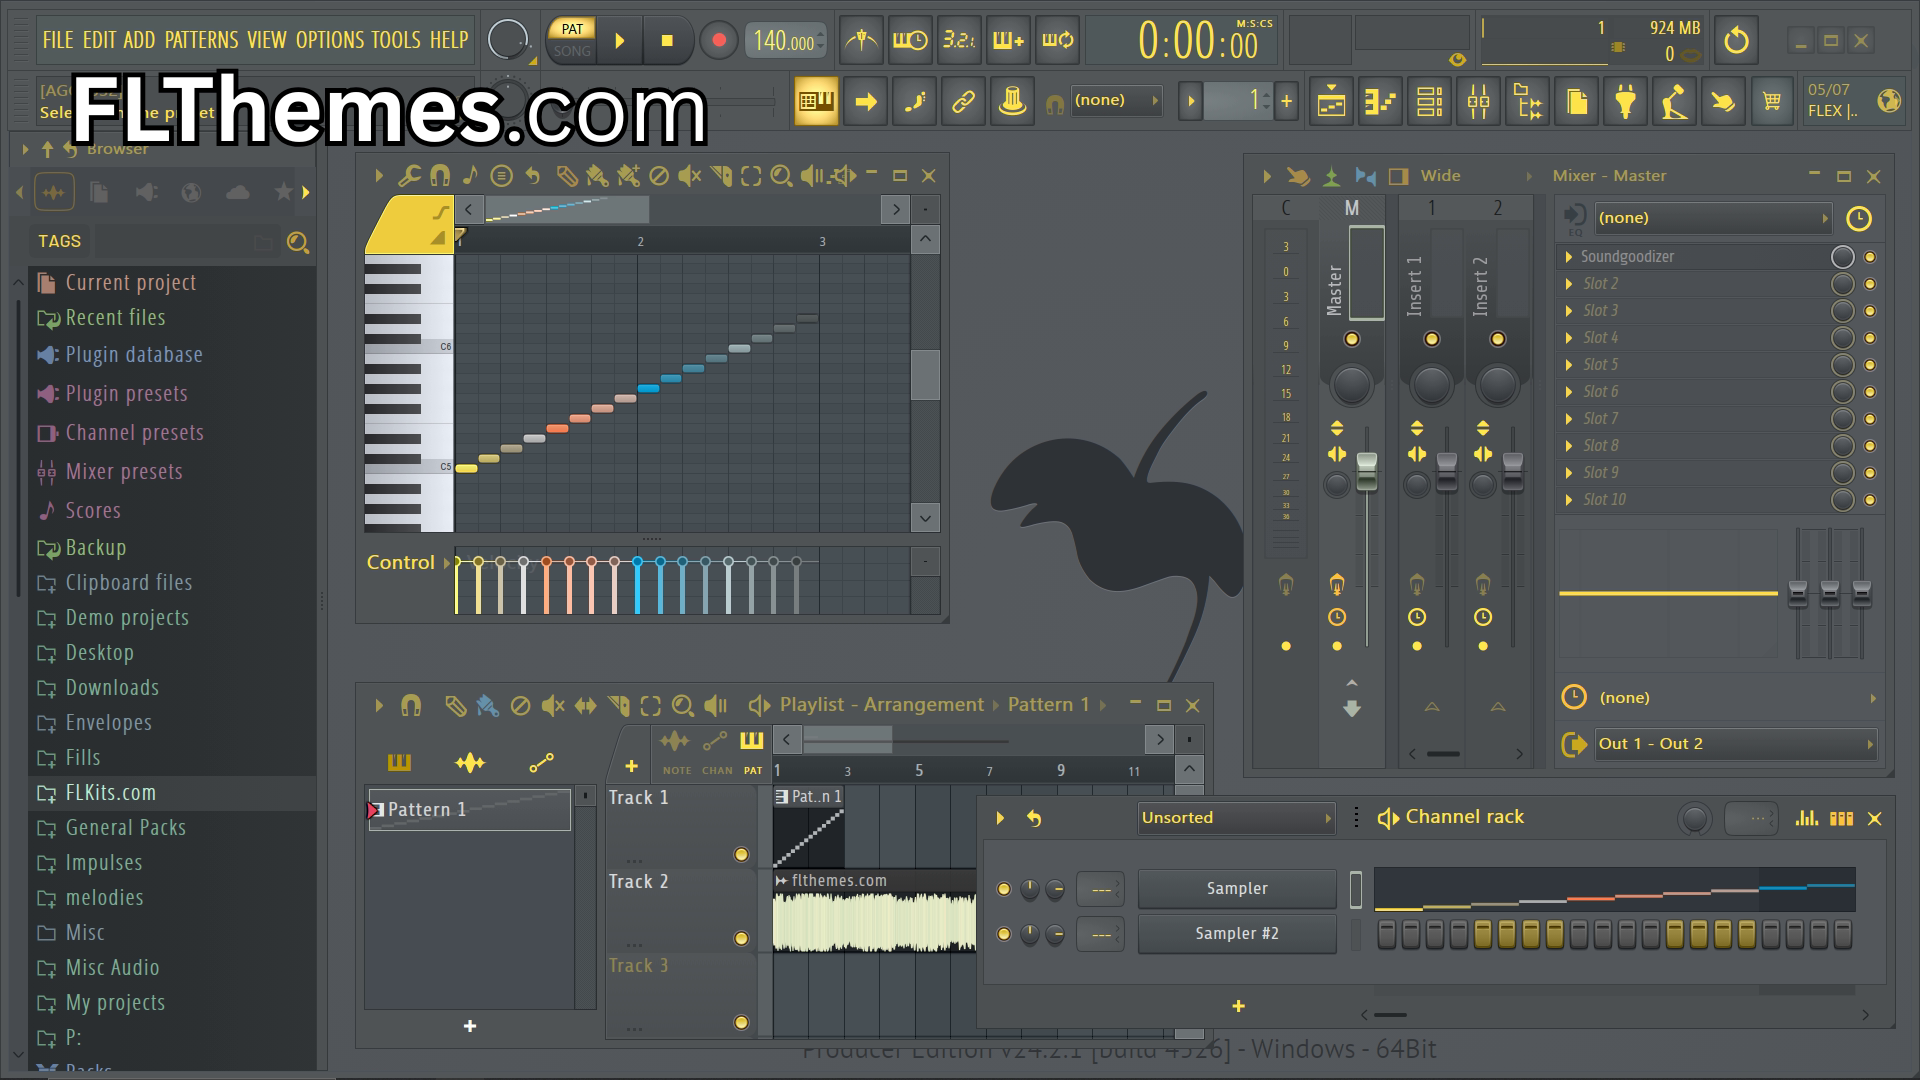
Task: Toggle Insert 1 mixer track enable LED
Action: pos(1431,339)
